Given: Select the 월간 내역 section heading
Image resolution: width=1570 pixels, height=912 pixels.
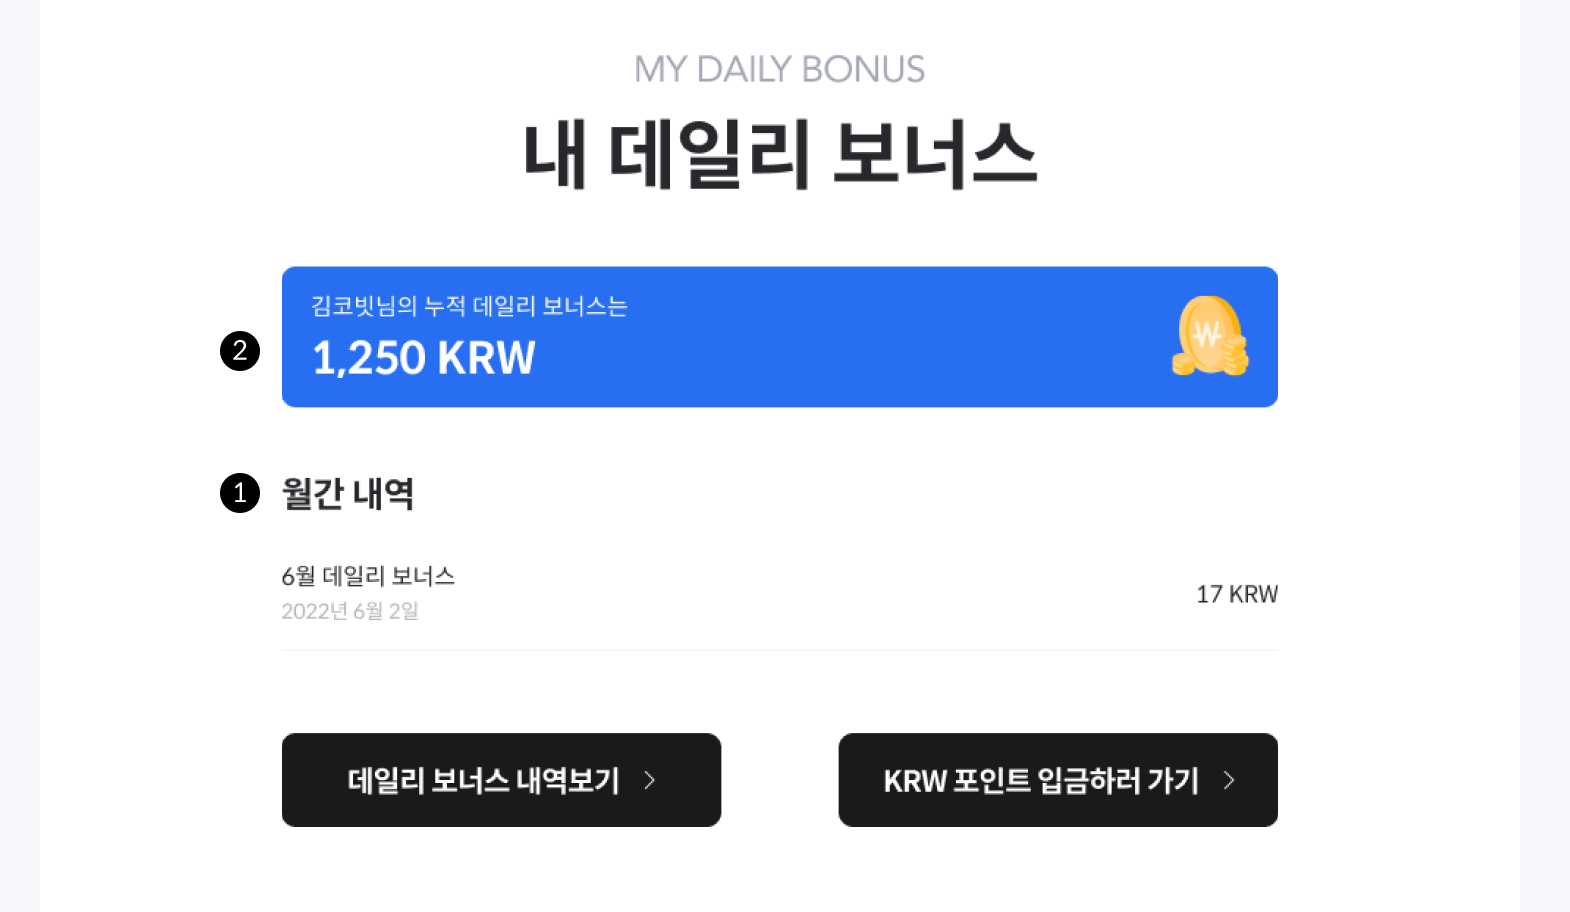Looking at the screenshot, I should click(348, 493).
